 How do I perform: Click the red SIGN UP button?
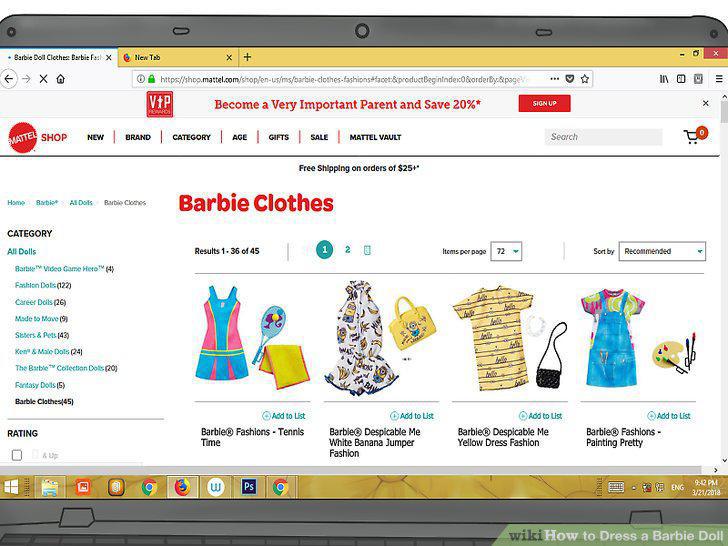pos(545,103)
